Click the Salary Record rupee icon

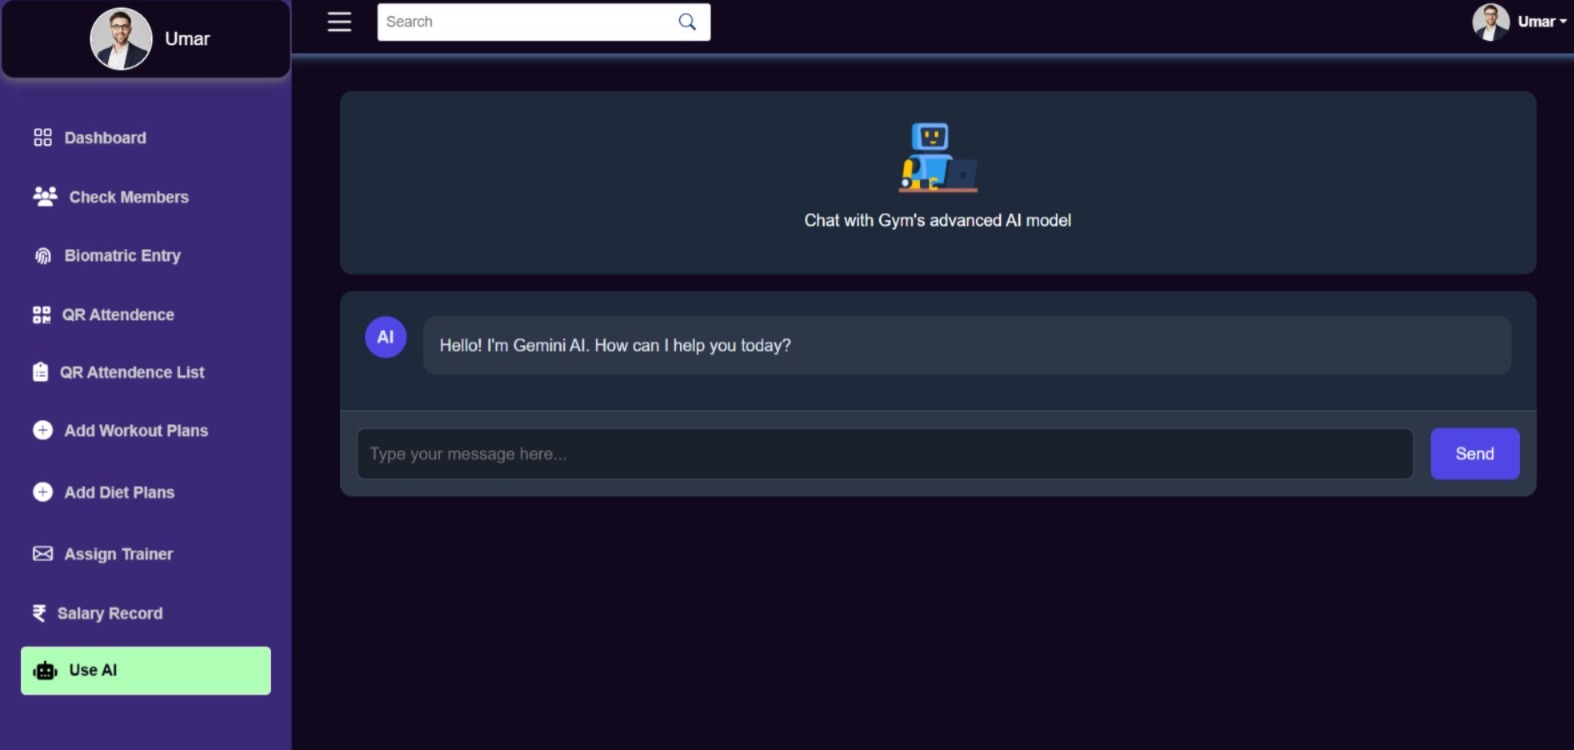(x=39, y=613)
